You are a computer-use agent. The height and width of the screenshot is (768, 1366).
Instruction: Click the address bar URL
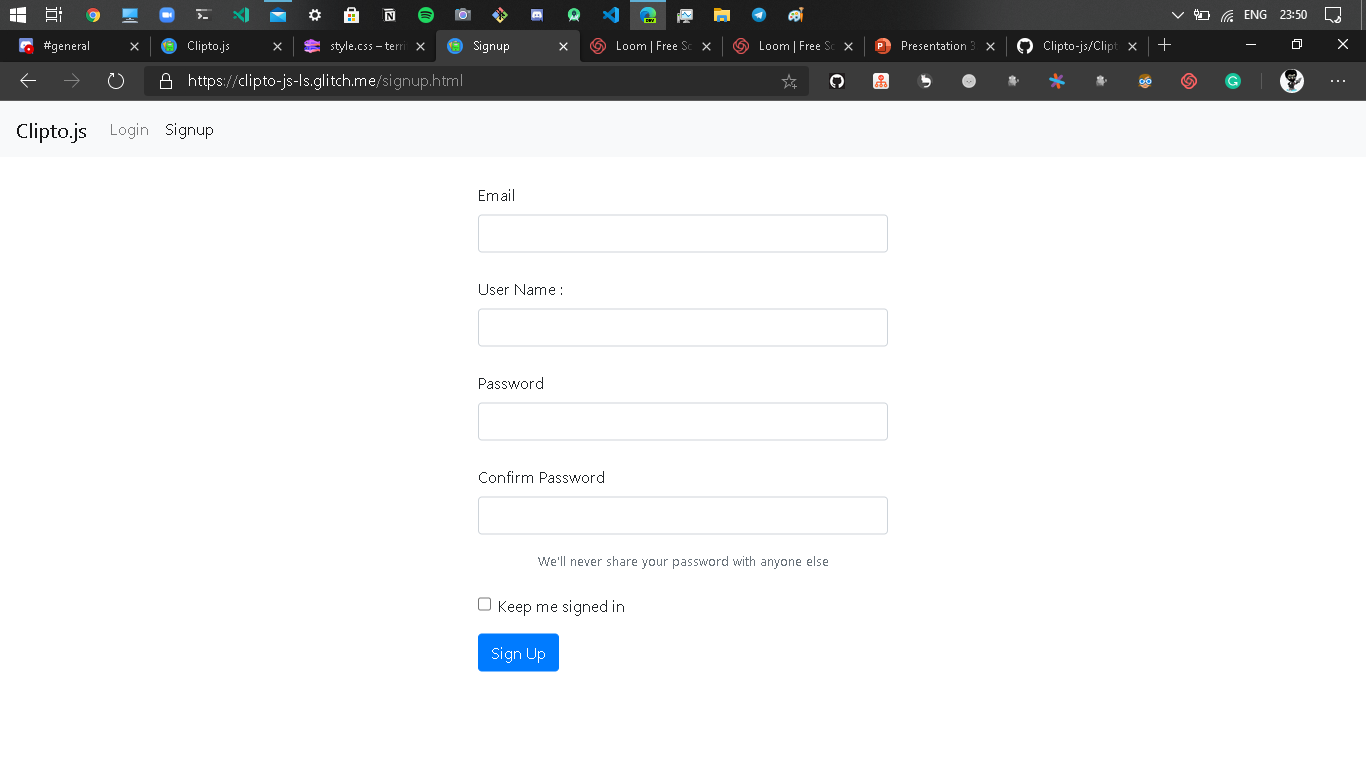[325, 81]
